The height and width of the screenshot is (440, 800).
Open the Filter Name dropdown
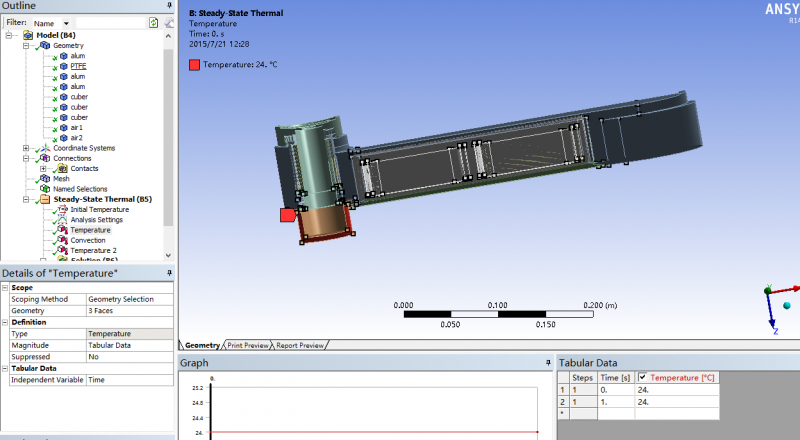click(x=66, y=23)
